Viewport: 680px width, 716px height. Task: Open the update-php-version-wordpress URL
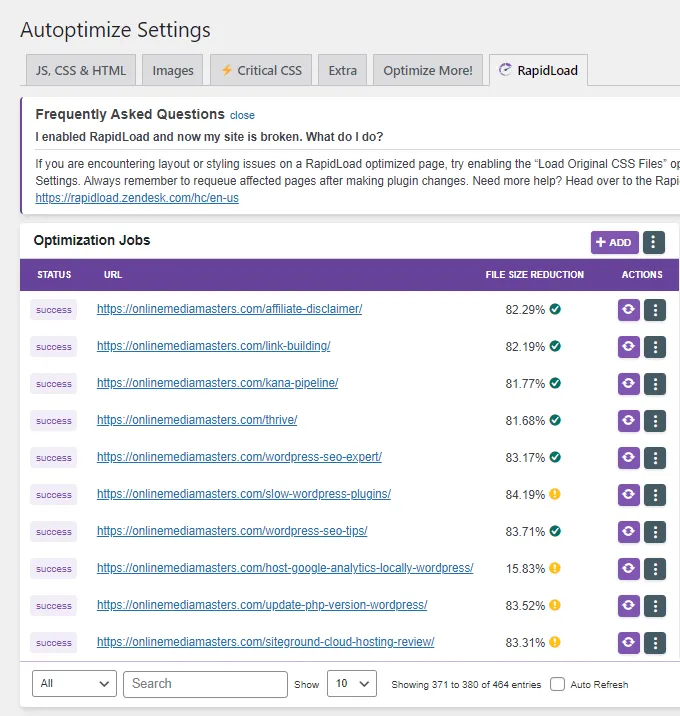[262, 605]
